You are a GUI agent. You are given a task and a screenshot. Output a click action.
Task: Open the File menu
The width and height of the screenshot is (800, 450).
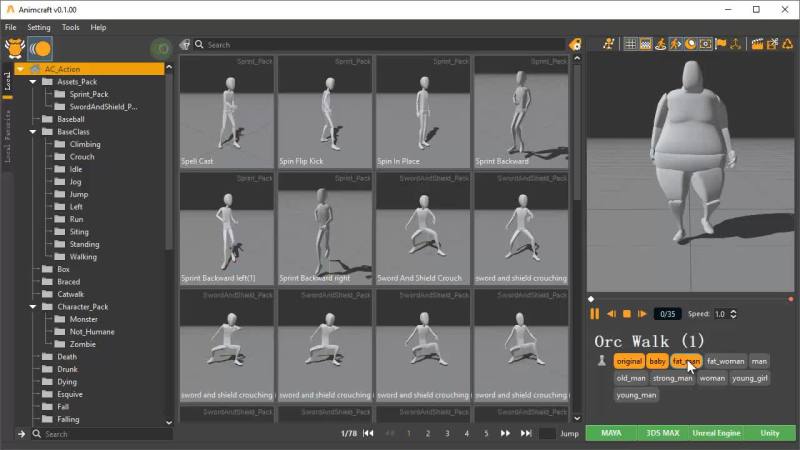click(x=10, y=28)
